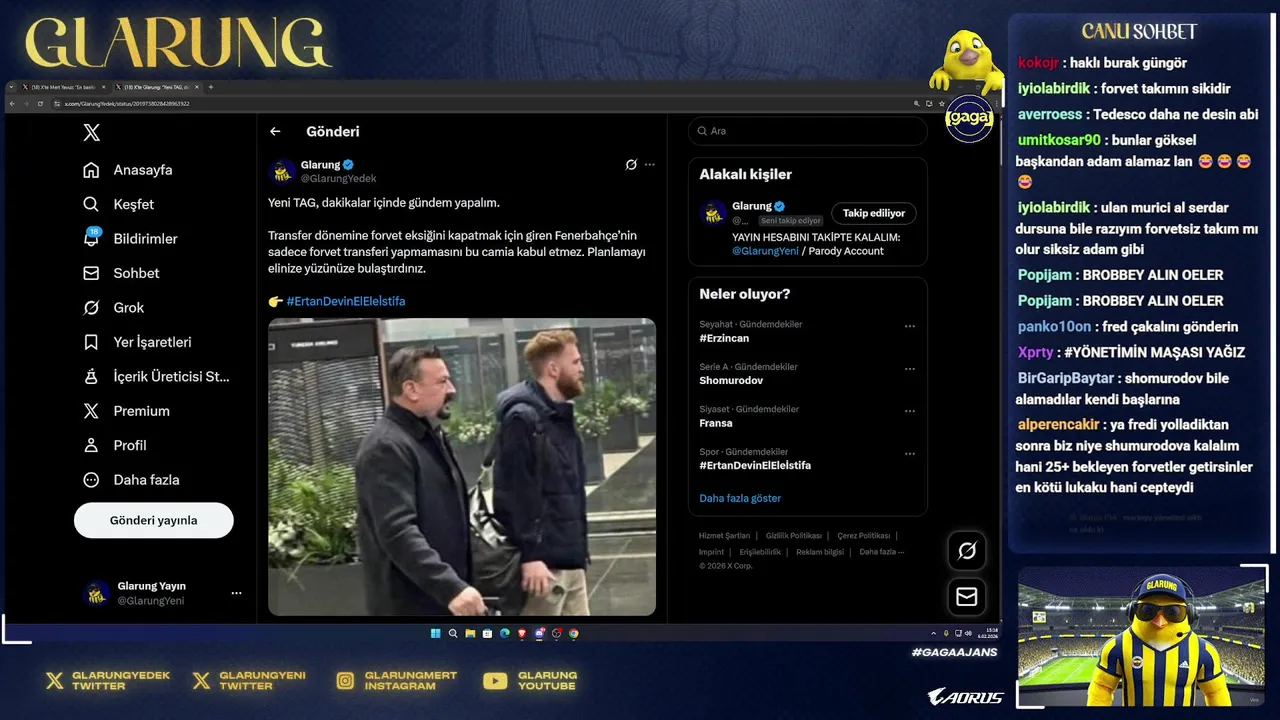
Task: Open Premium X icon
Action: click(x=91, y=411)
